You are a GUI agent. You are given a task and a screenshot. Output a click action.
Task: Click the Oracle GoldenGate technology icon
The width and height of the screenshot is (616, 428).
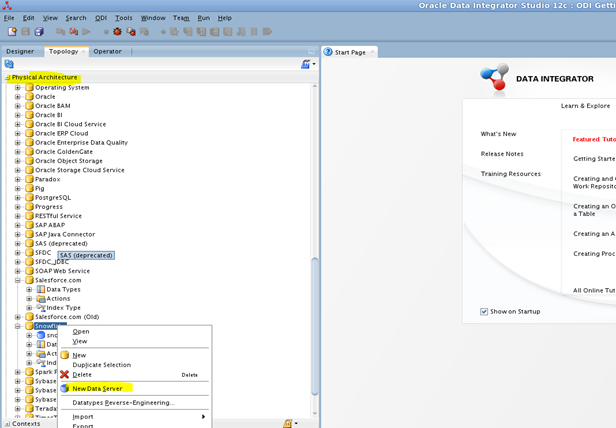[x=29, y=151]
